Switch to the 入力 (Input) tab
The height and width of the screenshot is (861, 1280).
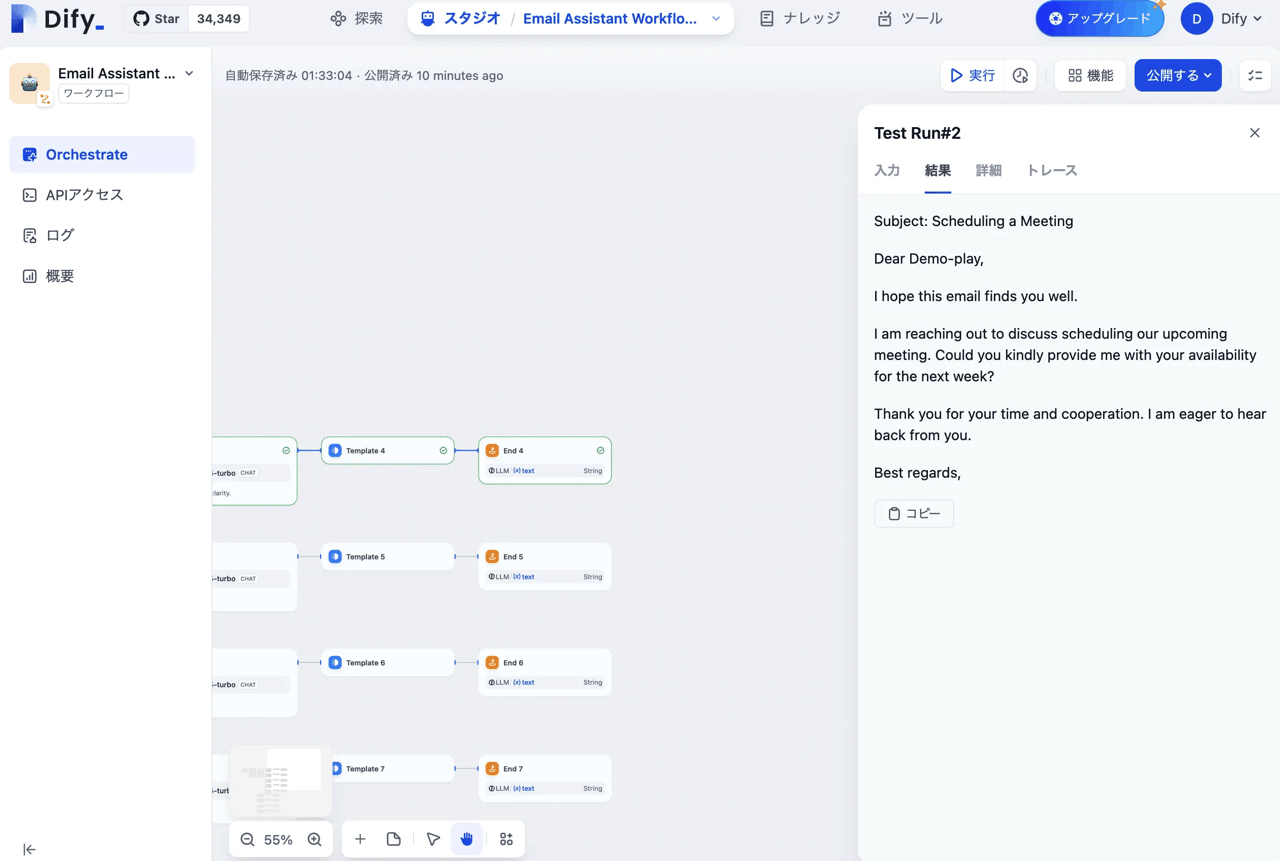coord(887,170)
